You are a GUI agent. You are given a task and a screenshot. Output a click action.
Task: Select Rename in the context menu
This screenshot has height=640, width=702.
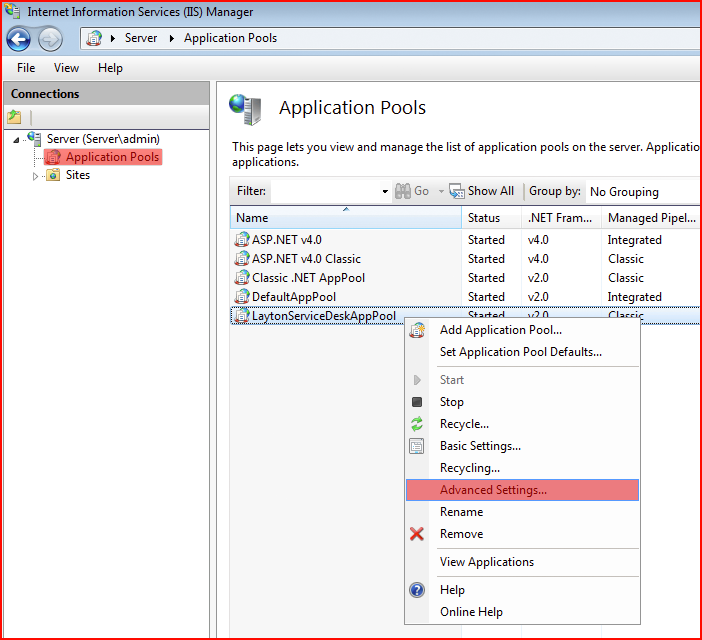coord(522,512)
